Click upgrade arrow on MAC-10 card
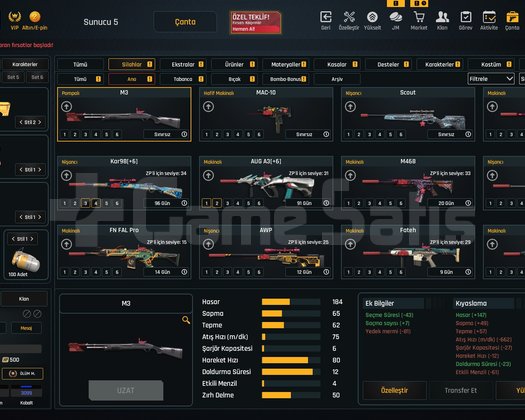Viewport: 525px width, 420px height. pyautogui.click(x=208, y=107)
